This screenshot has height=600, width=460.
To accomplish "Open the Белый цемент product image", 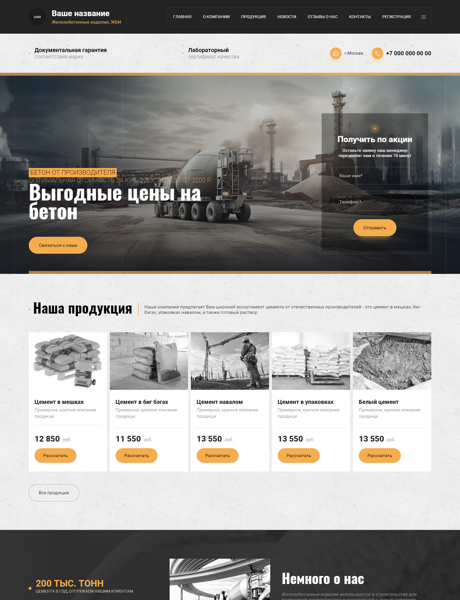I will (x=392, y=361).
